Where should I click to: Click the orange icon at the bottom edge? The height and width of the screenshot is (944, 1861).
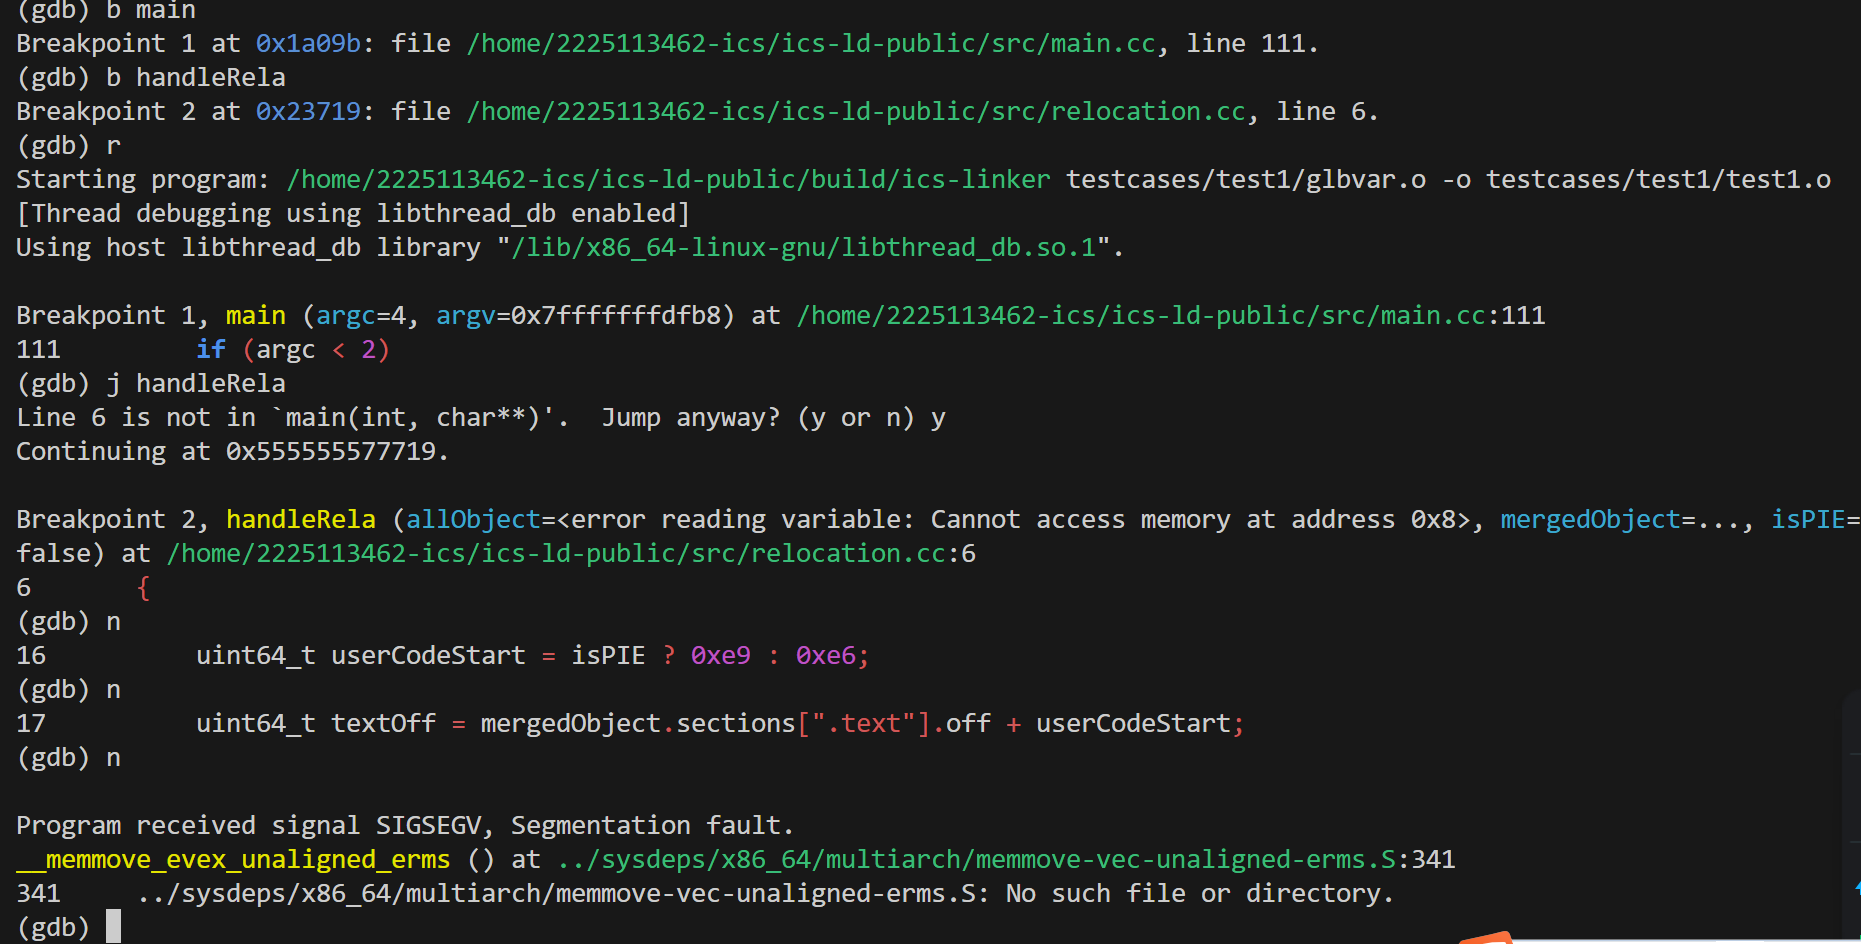pos(1485,937)
